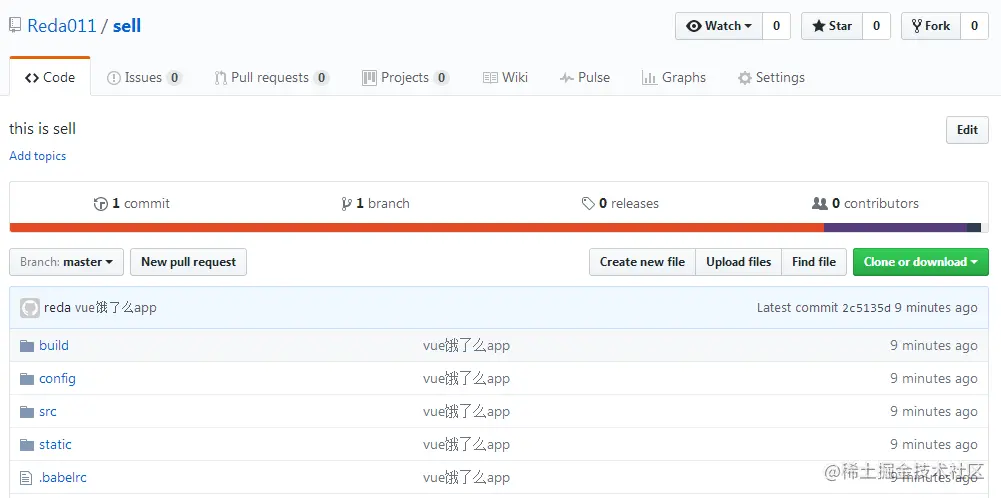This screenshot has width=1001, height=498.
Task: Click the Edit description button
Action: pyautogui.click(x=967, y=130)
